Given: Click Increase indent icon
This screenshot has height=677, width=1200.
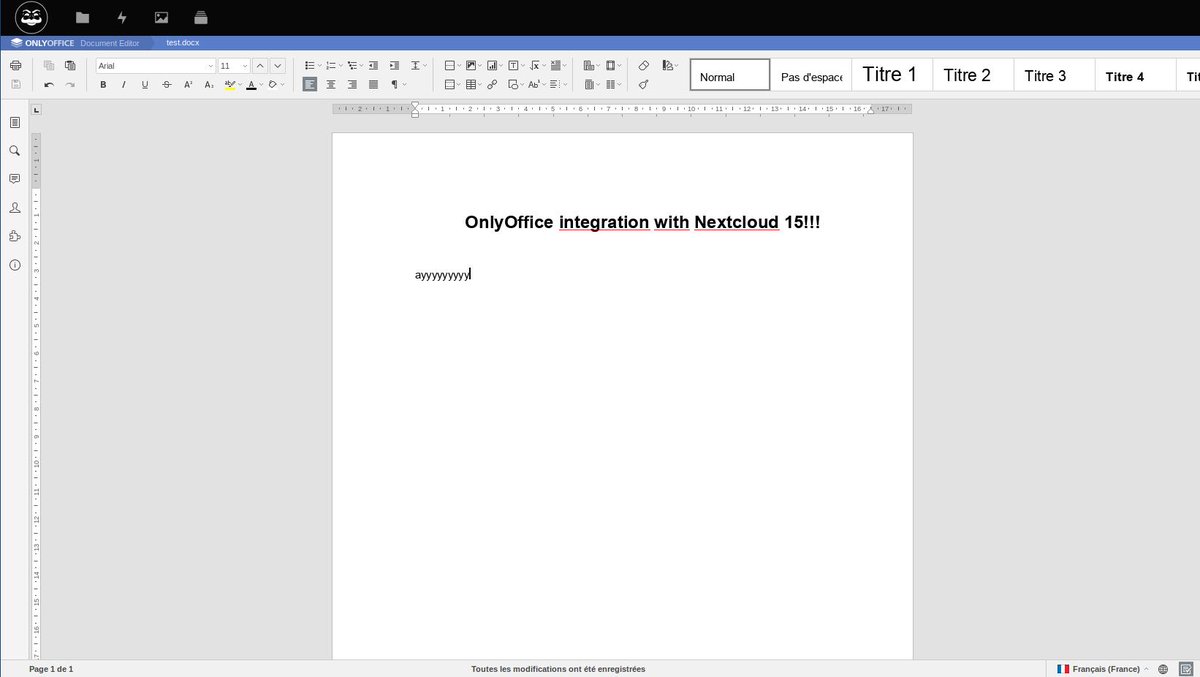Looking at the screenshot, I should [x=394, y=66].
